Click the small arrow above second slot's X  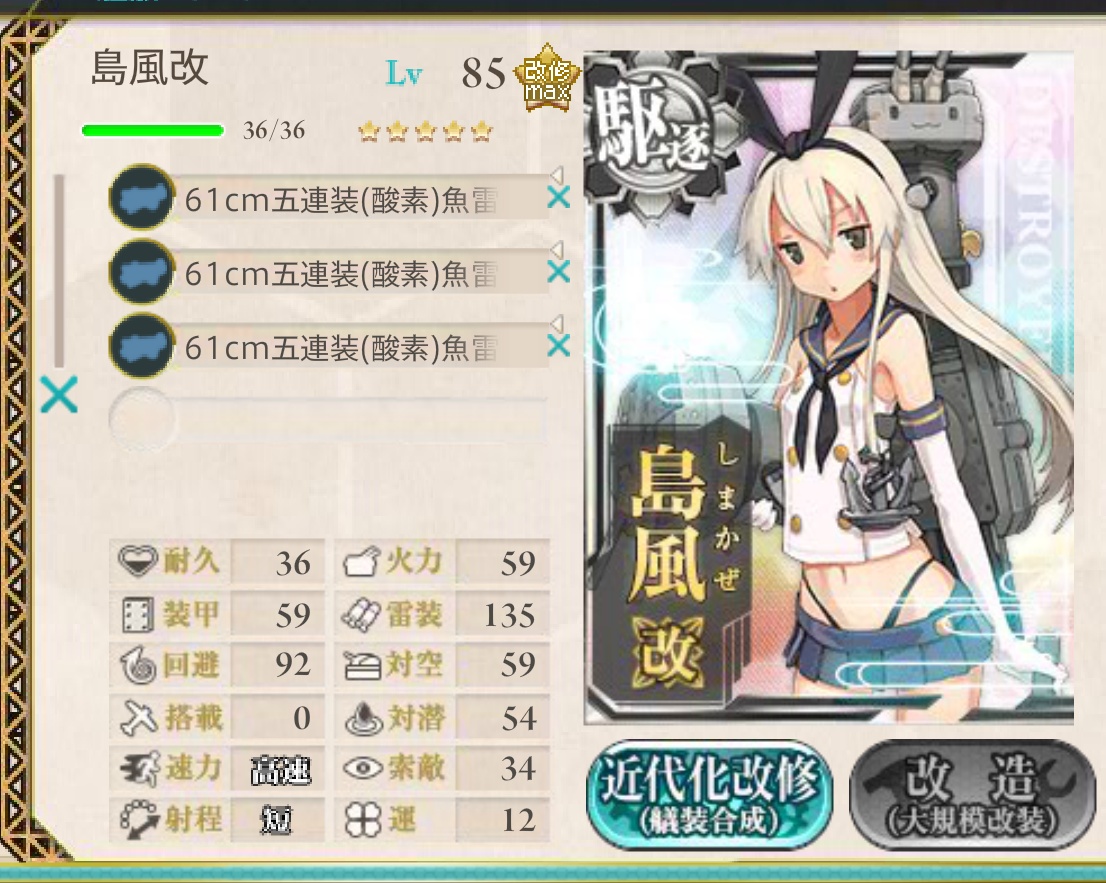coord(557,249)
